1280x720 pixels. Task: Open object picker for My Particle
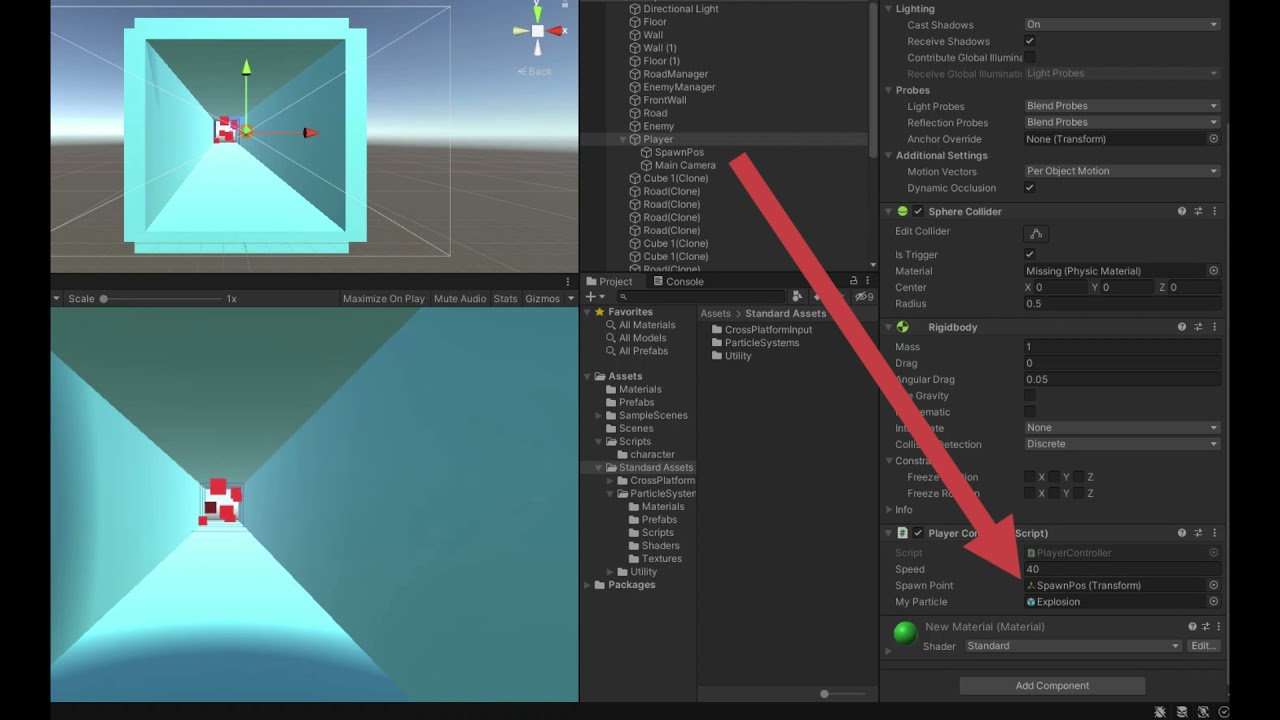point(1213,602)
